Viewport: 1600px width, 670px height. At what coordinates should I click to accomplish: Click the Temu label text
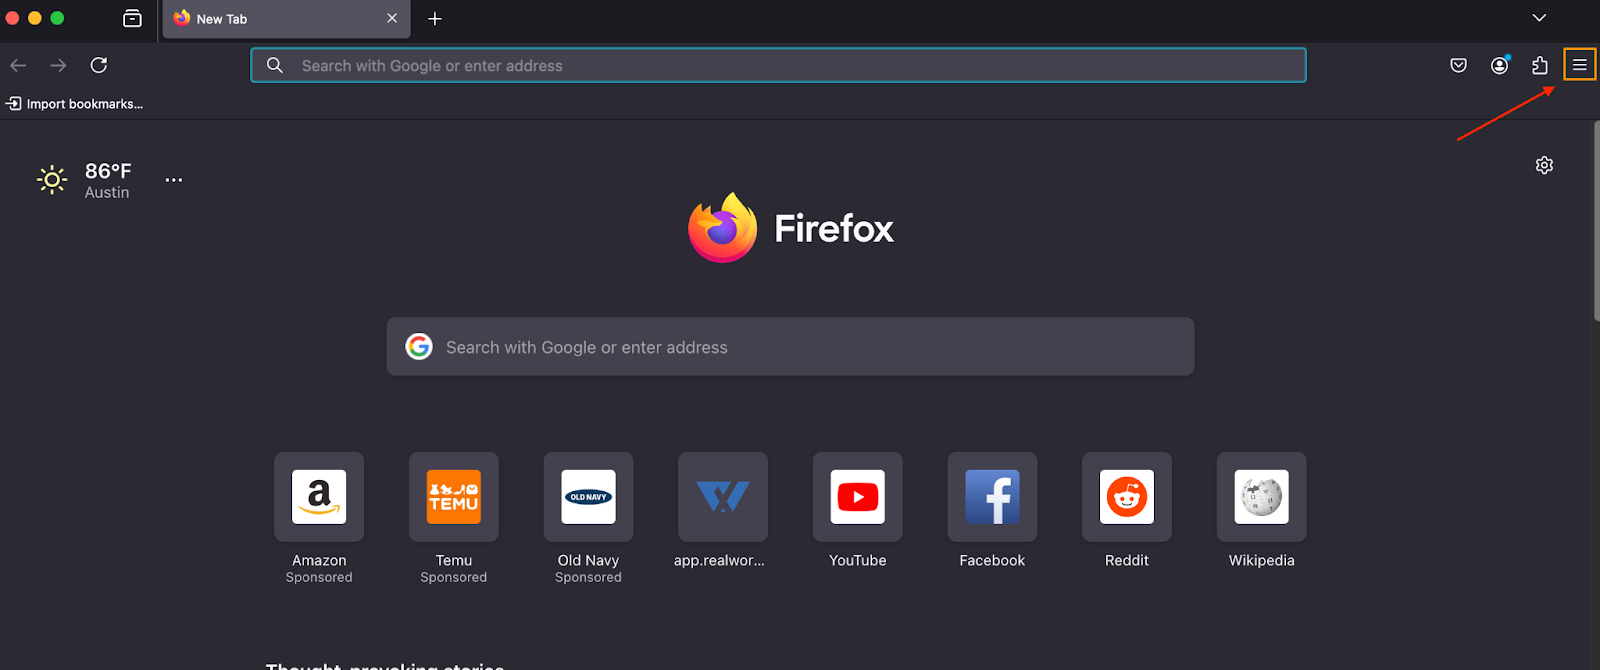(454, 561)
